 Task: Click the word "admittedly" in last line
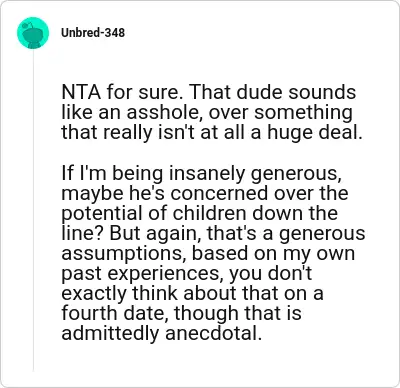[x=110, y=333]
